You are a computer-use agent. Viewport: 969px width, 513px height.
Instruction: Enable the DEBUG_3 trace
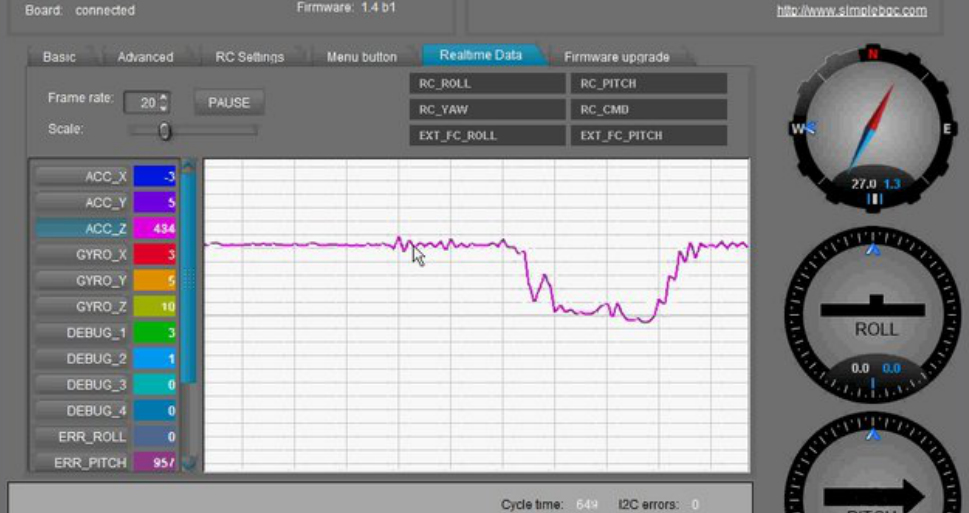point(82,384)
